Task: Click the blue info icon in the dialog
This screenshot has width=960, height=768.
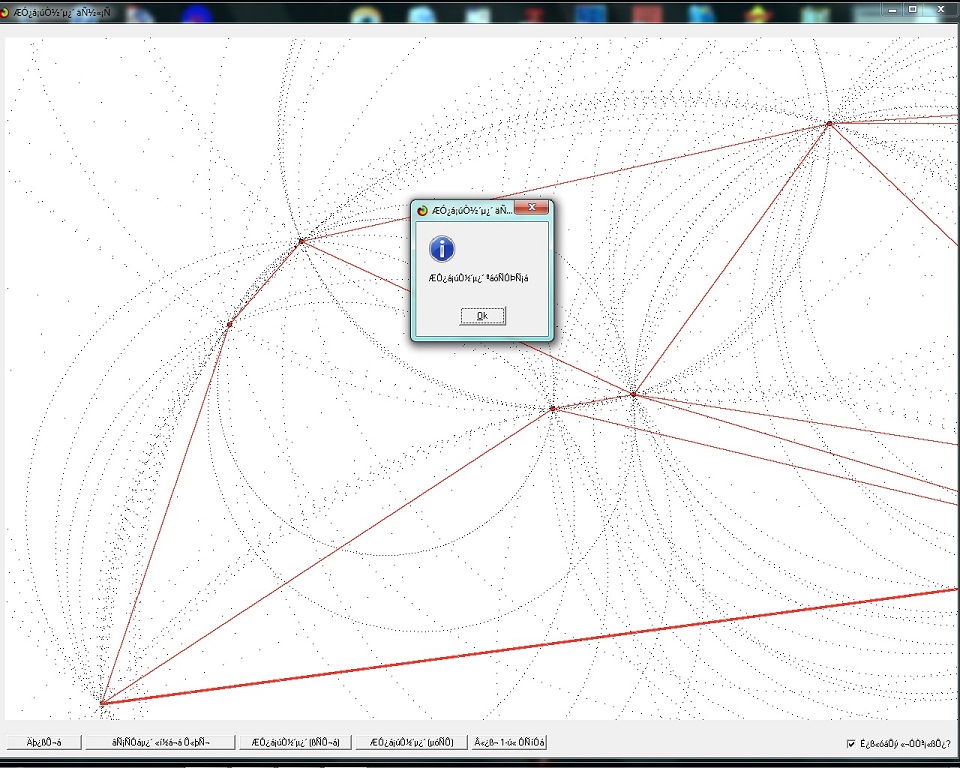Action: (441, 251)
